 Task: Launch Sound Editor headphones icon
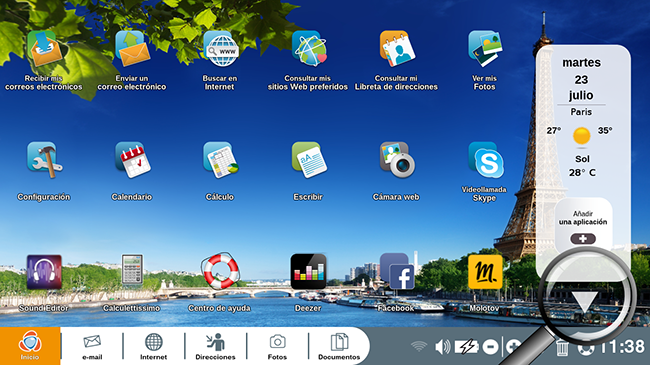(44, 272)
